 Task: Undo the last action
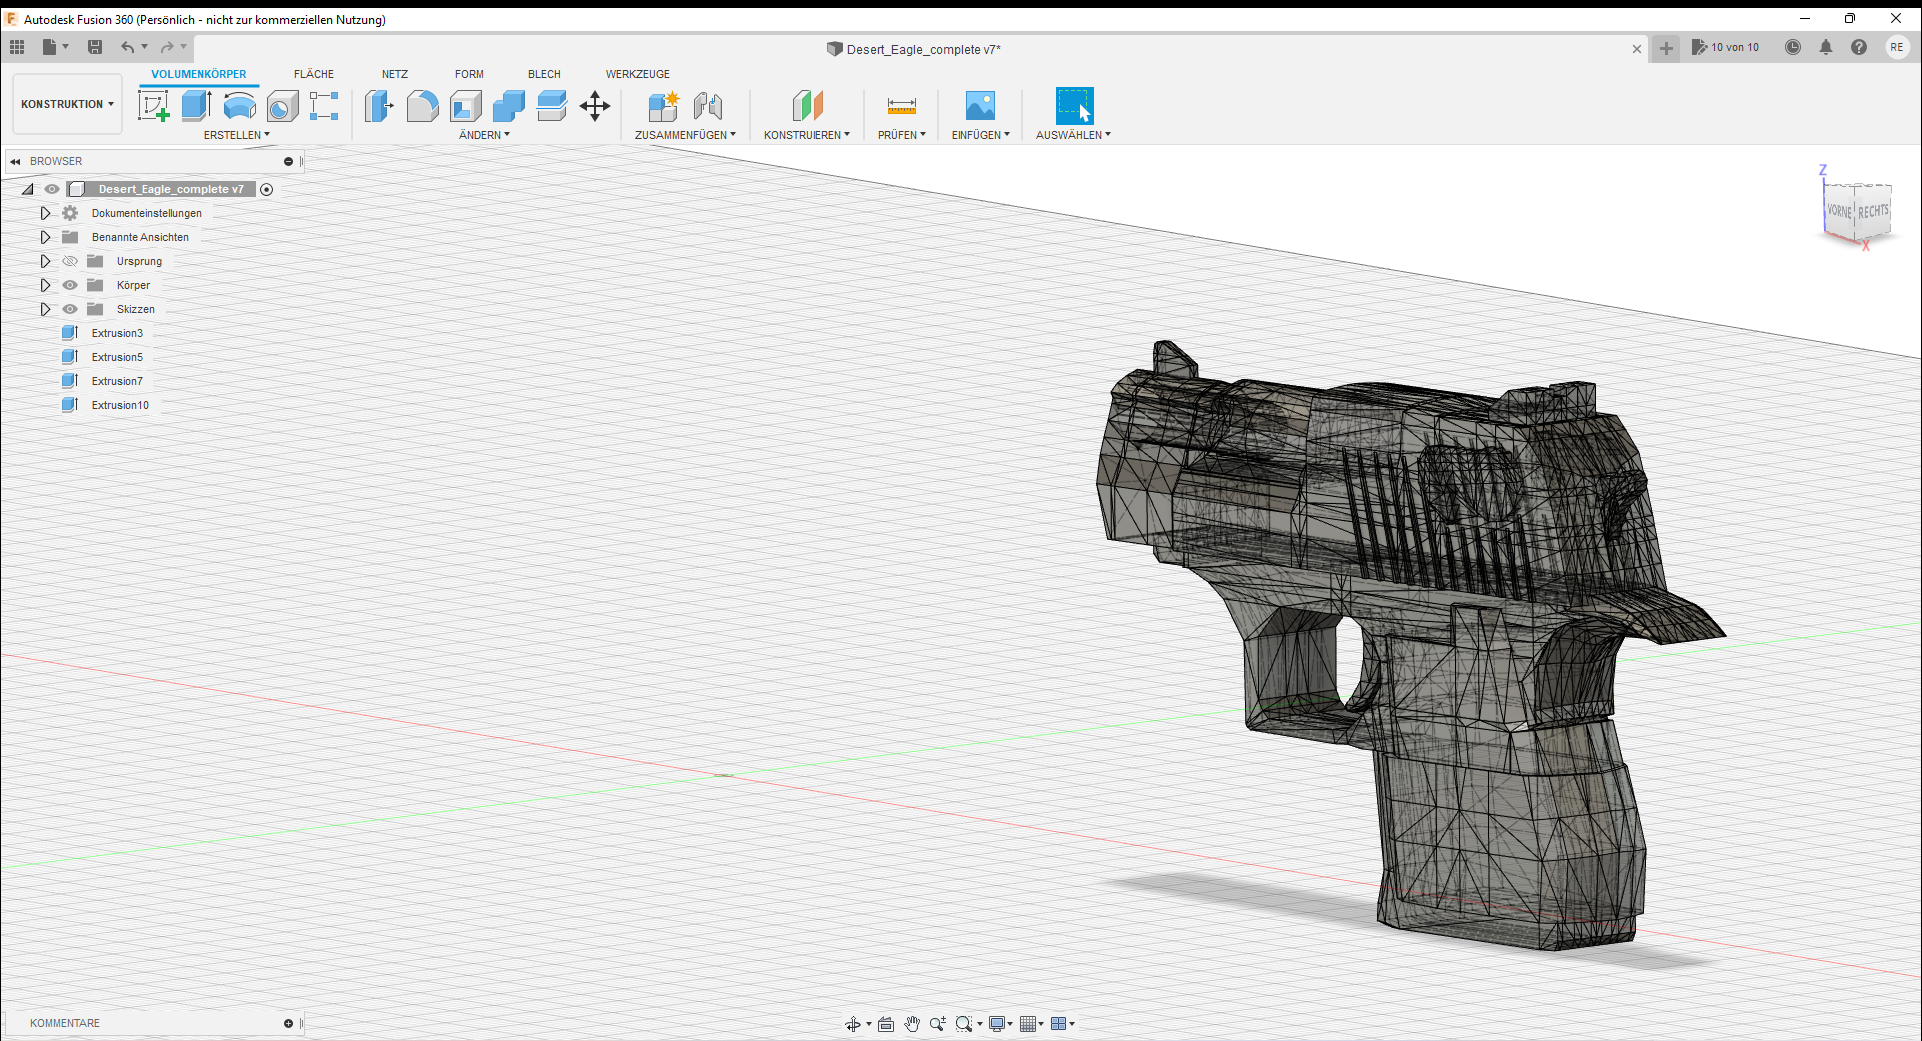click(x=127, y=46)
